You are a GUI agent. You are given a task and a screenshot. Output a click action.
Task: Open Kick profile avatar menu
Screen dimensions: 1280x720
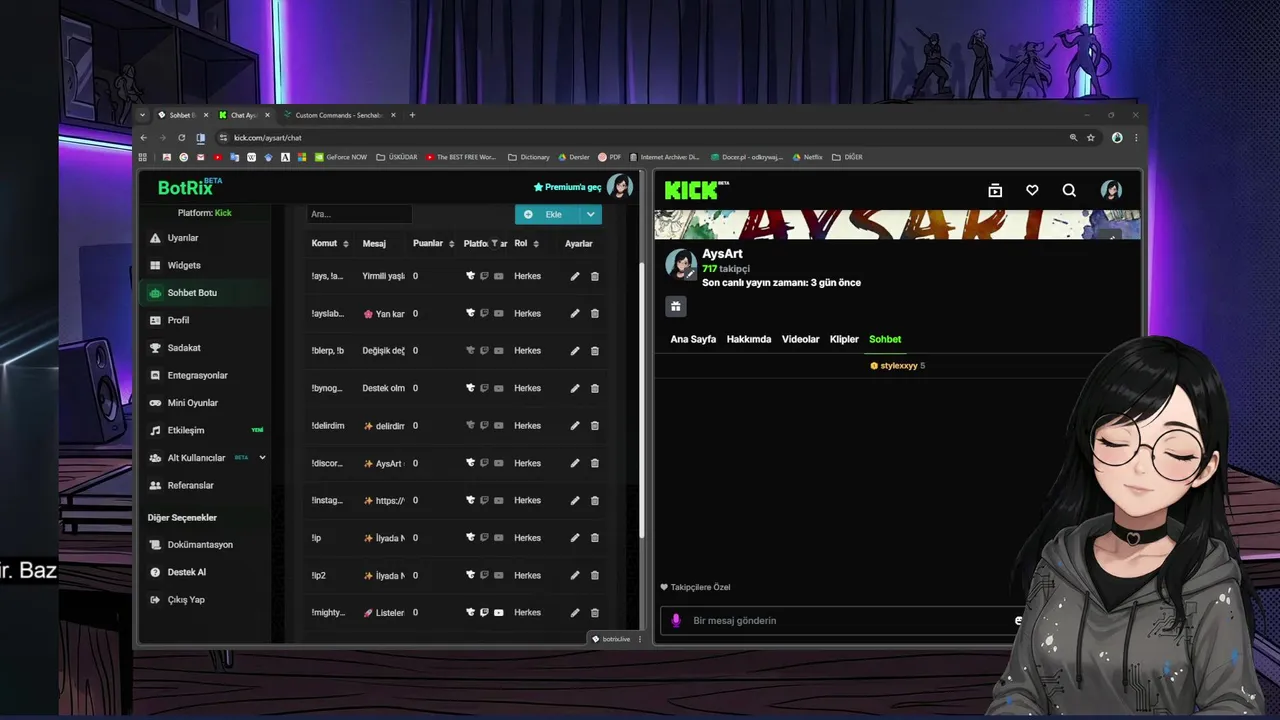[1111, 190]
